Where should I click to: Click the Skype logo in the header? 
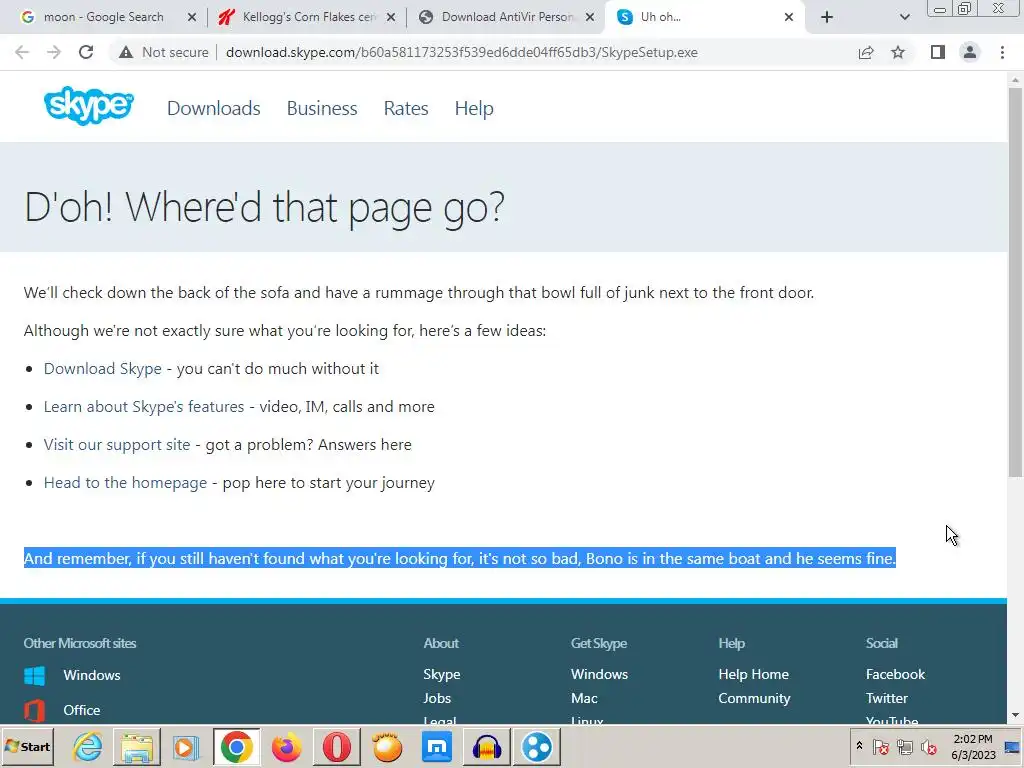[89, 106]
